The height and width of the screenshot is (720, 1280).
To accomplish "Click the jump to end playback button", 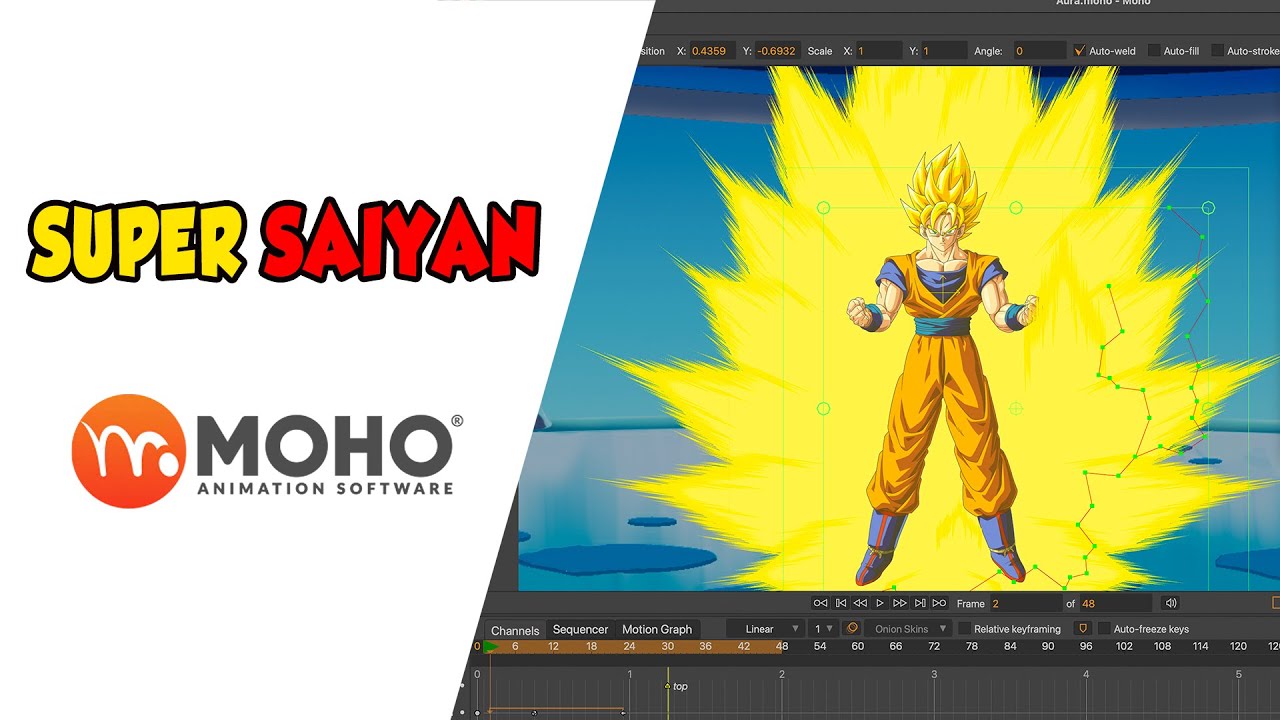I will point(939,603).
